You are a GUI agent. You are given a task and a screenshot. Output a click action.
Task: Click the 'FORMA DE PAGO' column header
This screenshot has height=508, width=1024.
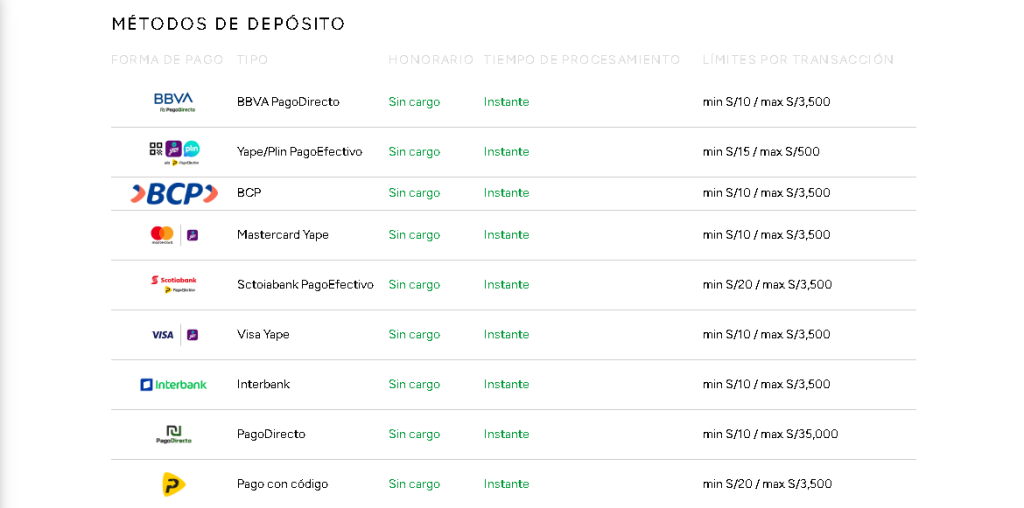click(x=167, y=59)
